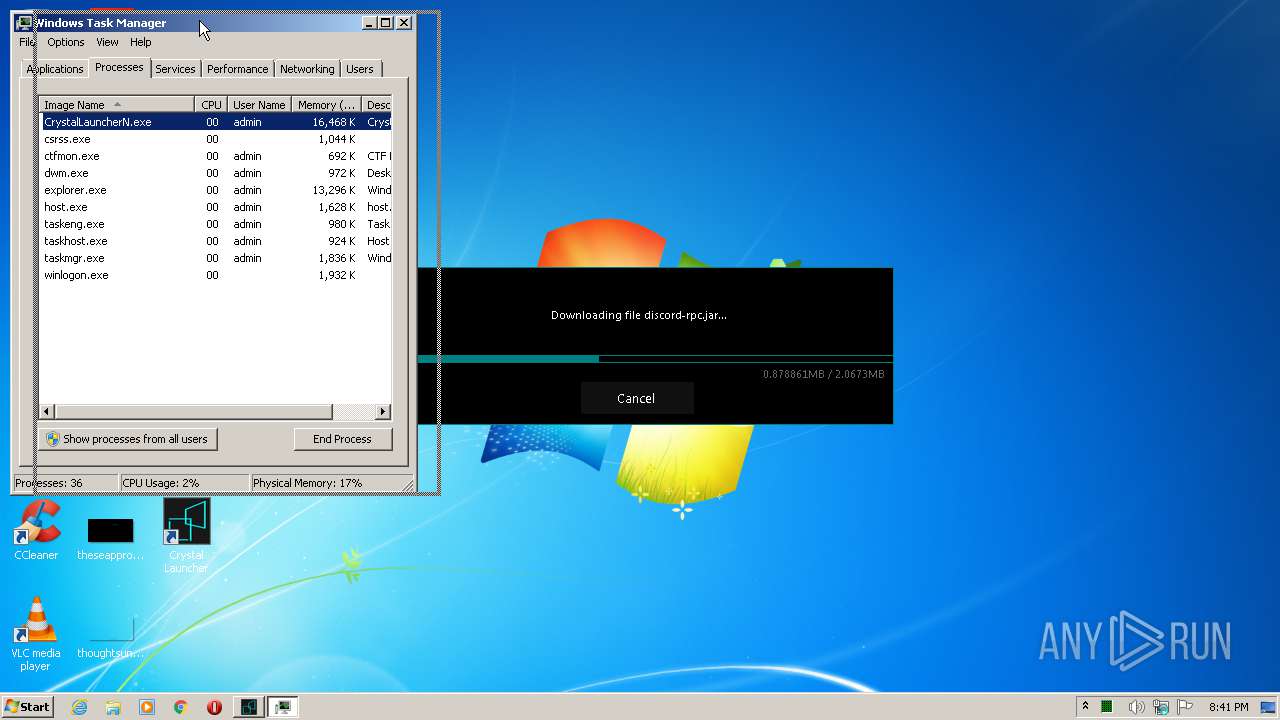Switch to the Performance tab
Viewport: 1280px width, 720px height.
(x=238, y=69)
